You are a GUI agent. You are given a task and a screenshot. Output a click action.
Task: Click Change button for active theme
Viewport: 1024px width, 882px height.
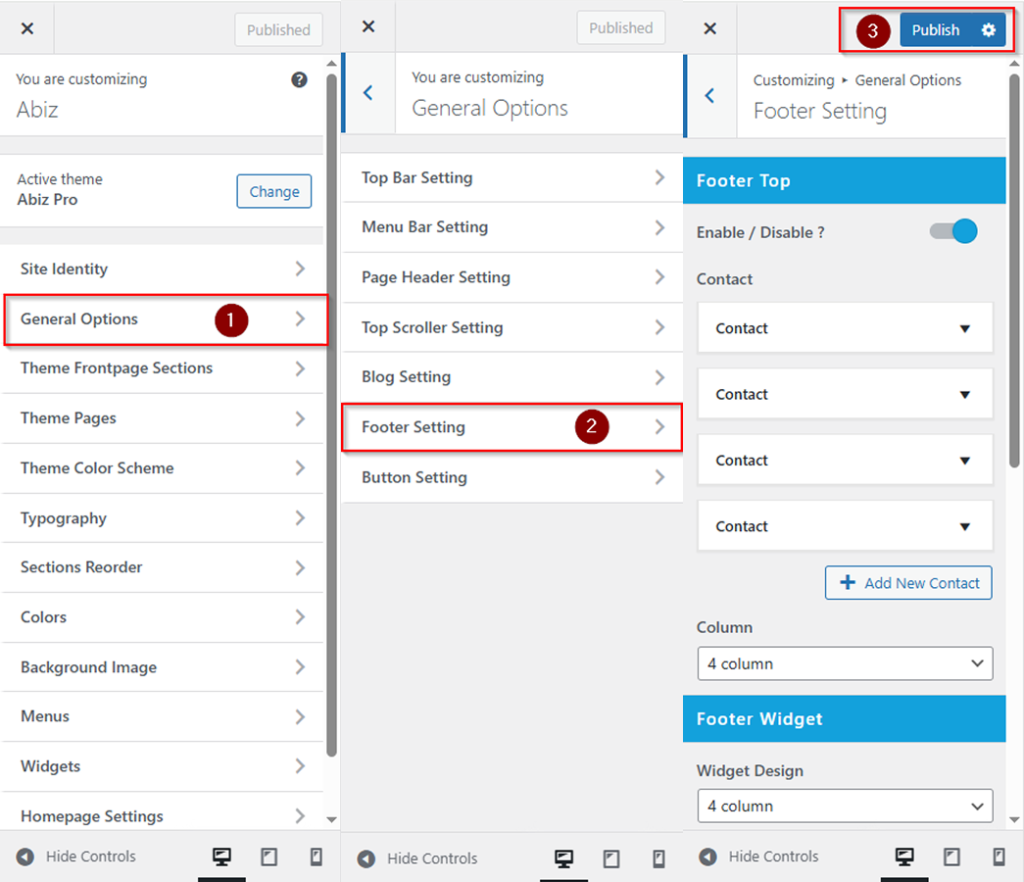tap(274, 192)
